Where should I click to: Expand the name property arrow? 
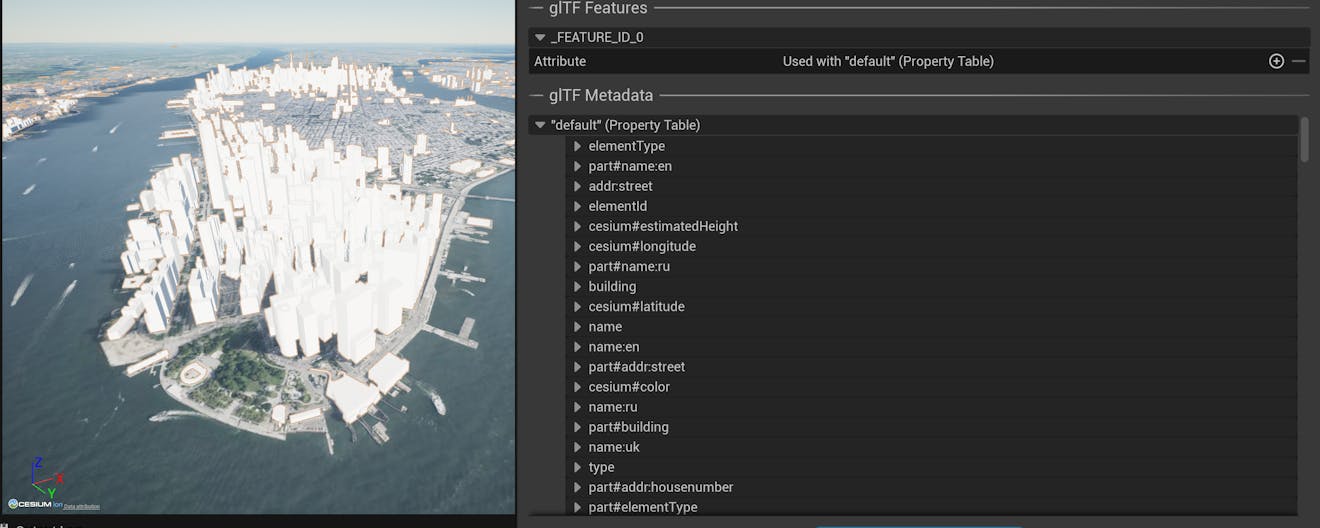578,326
